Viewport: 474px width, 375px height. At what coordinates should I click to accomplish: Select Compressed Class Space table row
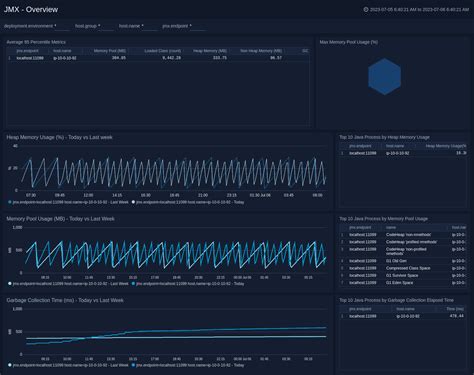point(403,268)
